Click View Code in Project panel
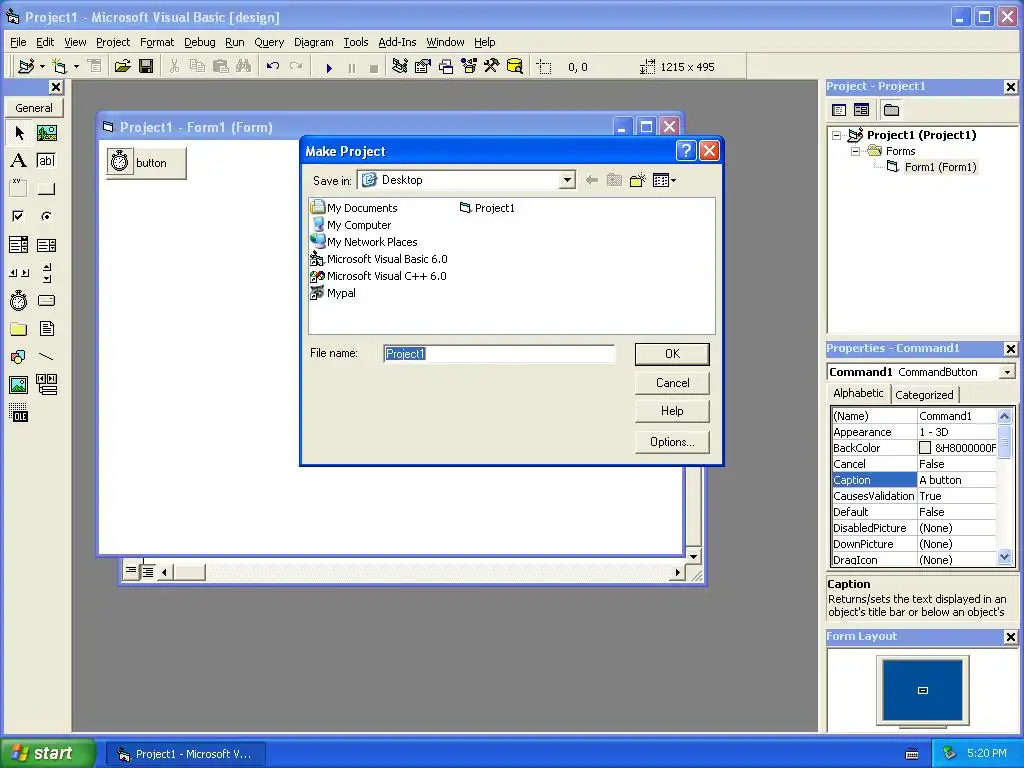 tap(839, 110)
